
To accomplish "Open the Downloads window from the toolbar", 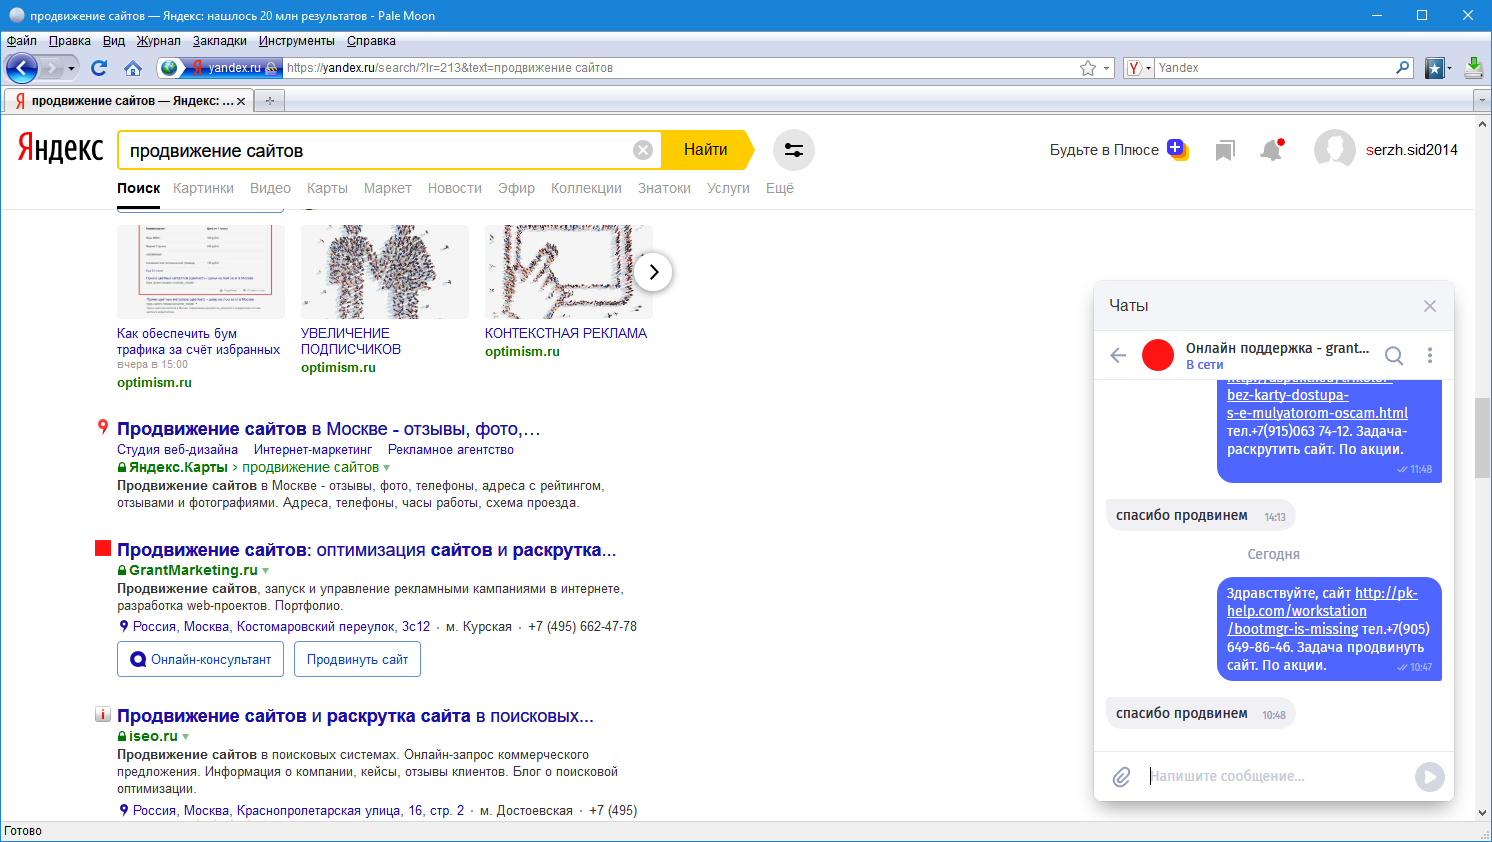I will pyautogui.click(x=1473, y=68).
